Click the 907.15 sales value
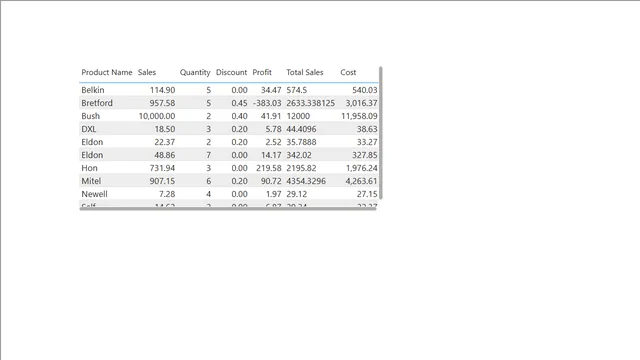 coord(162,181)
